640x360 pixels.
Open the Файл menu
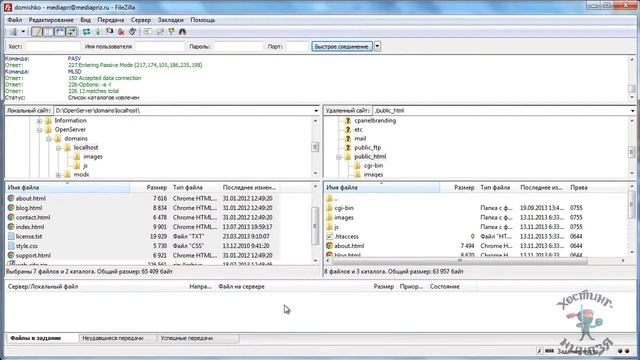(x=15, y=20)
